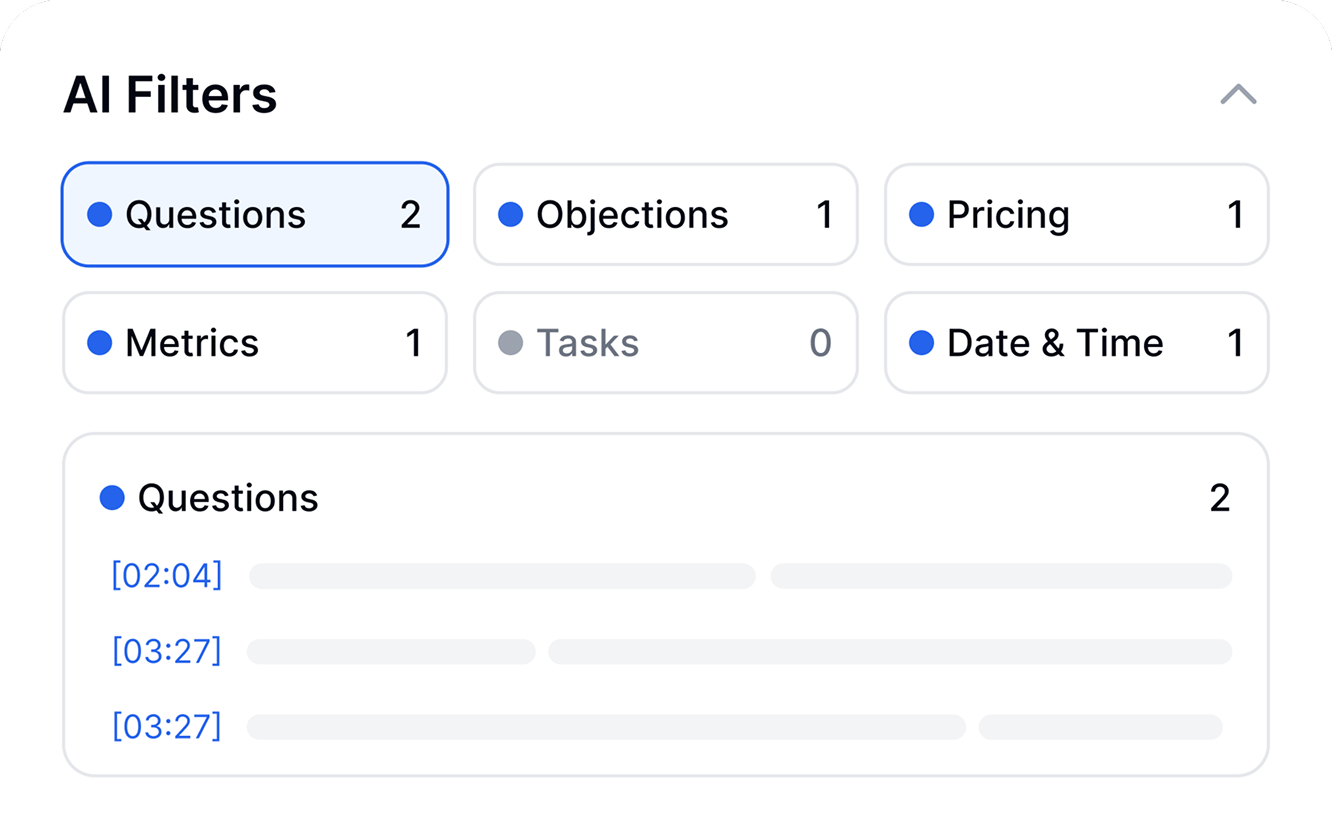Click the count badge on Questions chip
This screenshot has height=840, width=1332.
point(410,215)
